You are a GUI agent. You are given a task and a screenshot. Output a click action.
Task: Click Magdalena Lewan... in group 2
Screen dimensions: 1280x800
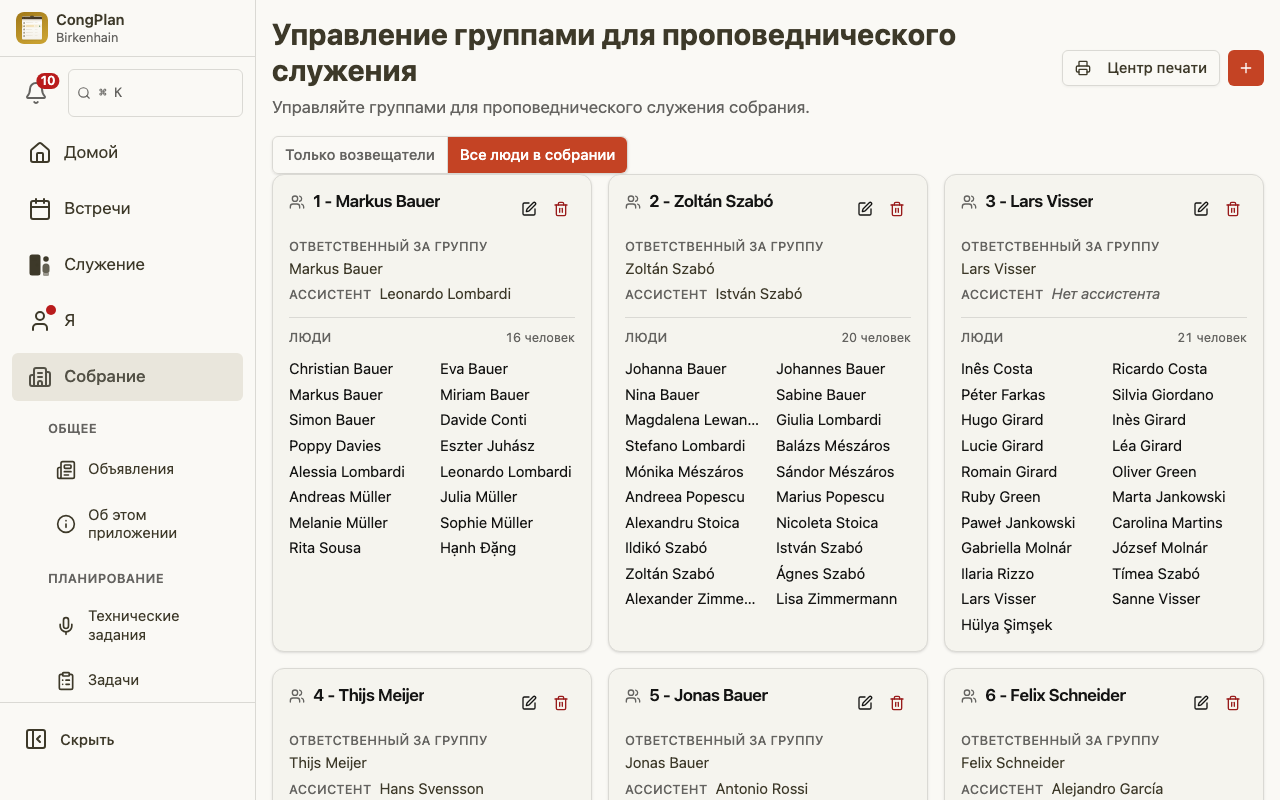click(692, 420)
